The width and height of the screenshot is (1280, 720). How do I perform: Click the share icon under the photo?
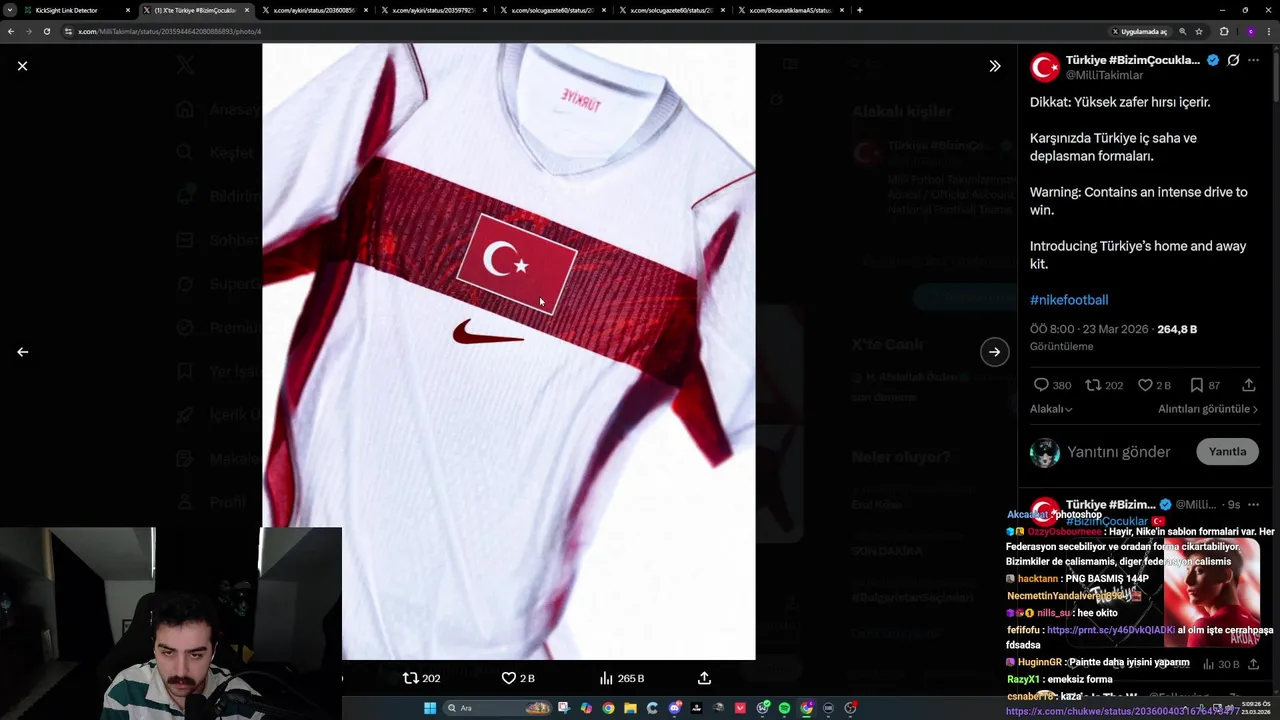[x=704, y=678]
